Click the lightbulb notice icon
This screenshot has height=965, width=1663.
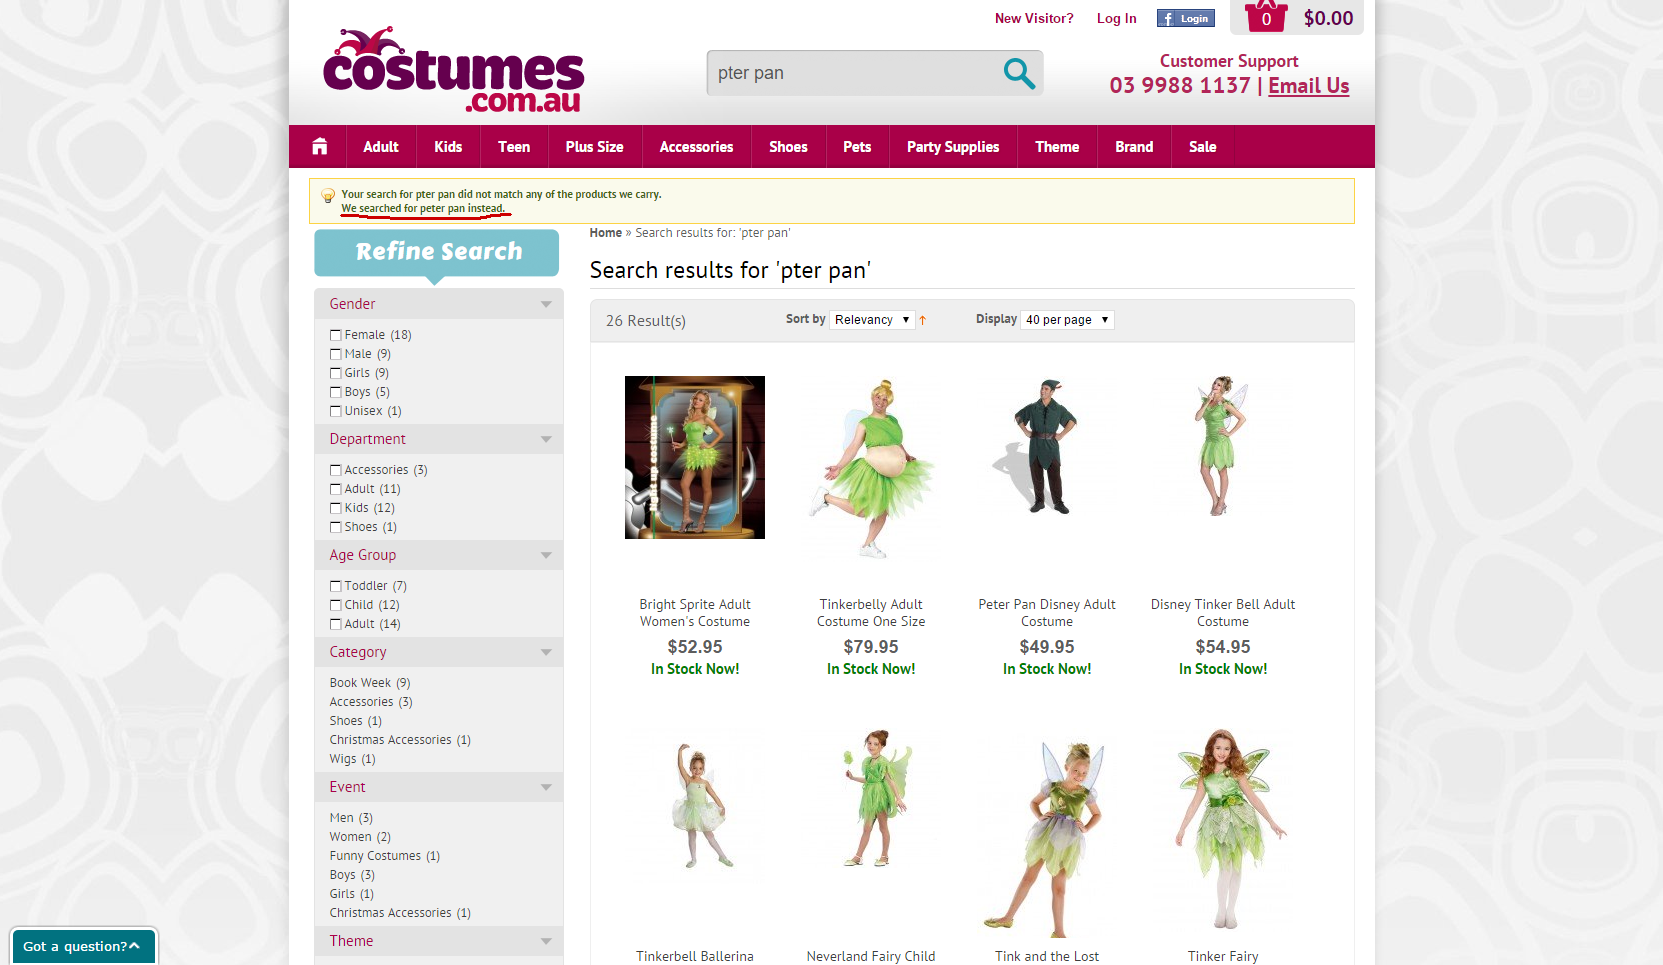tap(327, 196)
